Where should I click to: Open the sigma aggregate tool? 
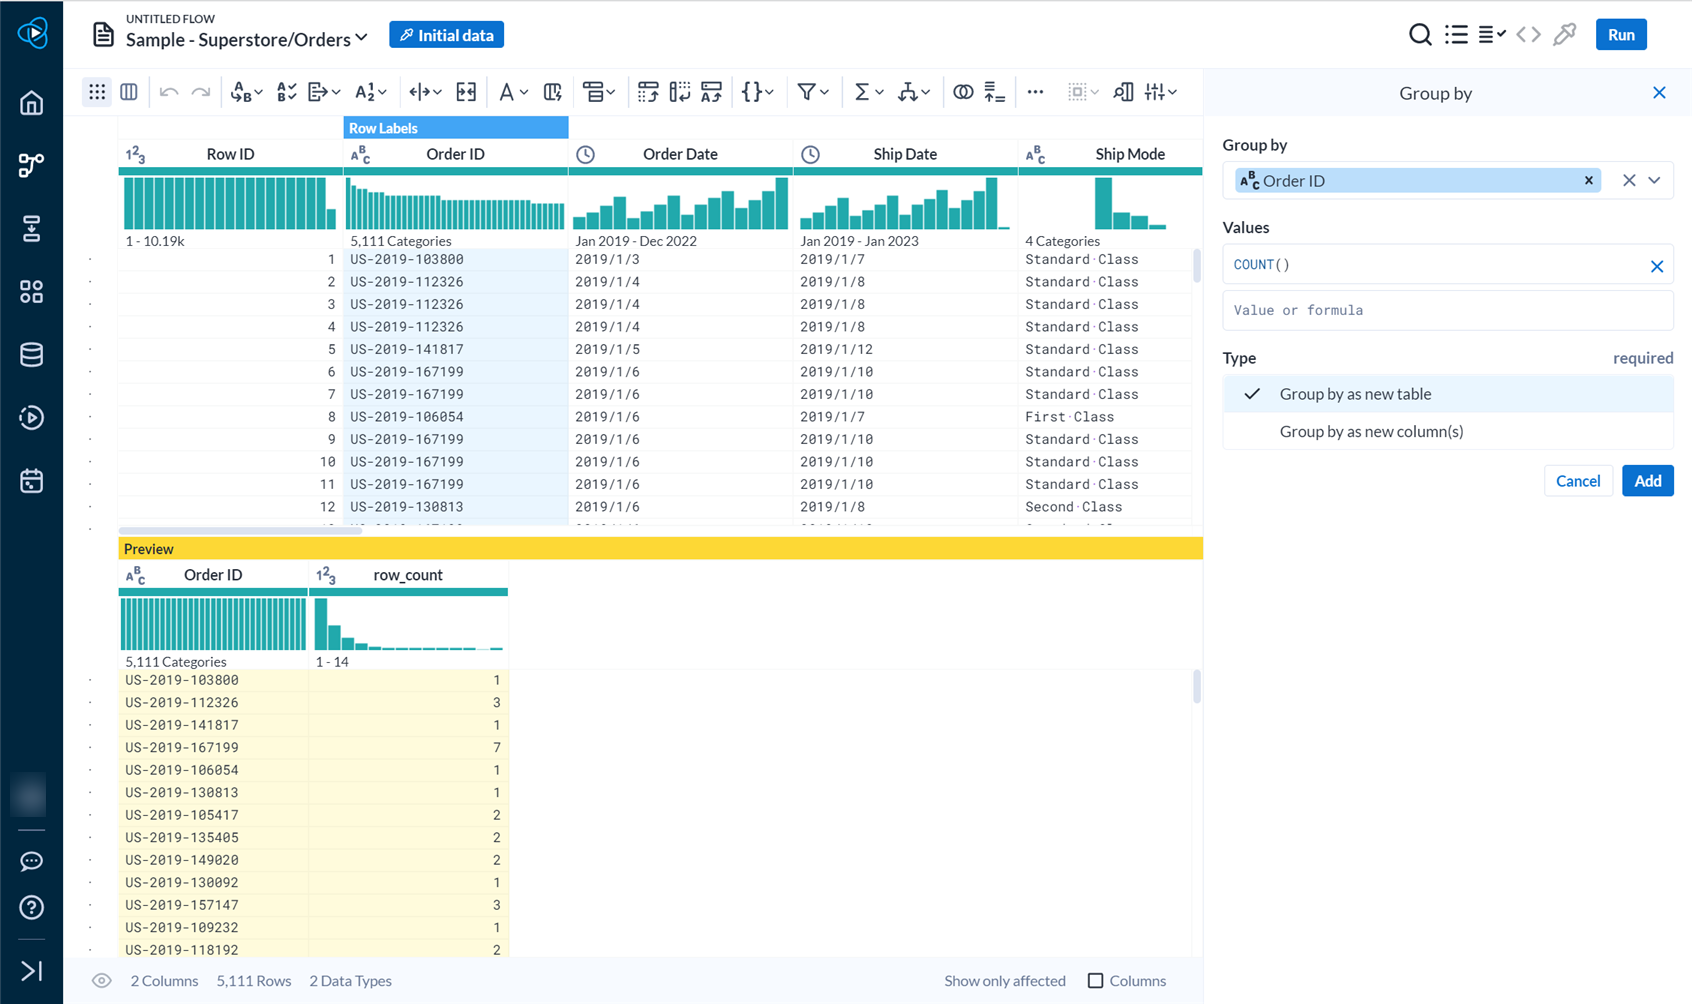tap(862, 91)
